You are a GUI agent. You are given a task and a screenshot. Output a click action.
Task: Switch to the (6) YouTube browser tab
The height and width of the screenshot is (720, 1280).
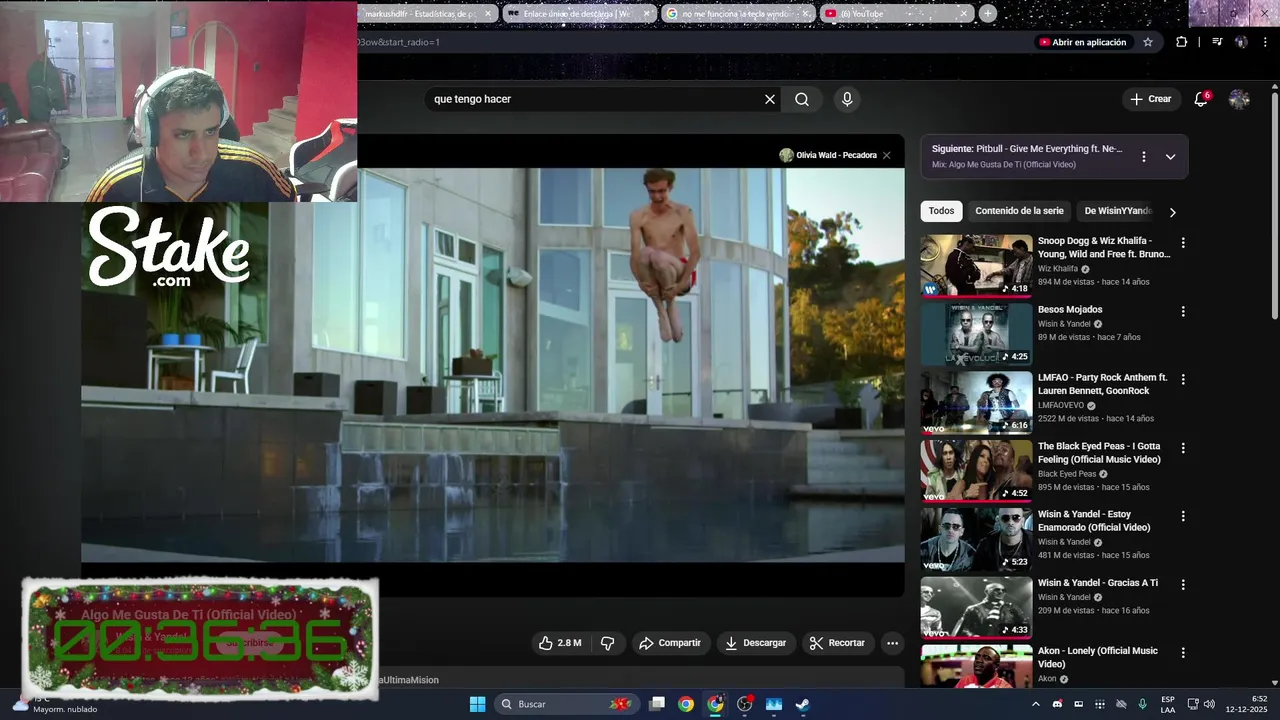[x=896, y=14]
